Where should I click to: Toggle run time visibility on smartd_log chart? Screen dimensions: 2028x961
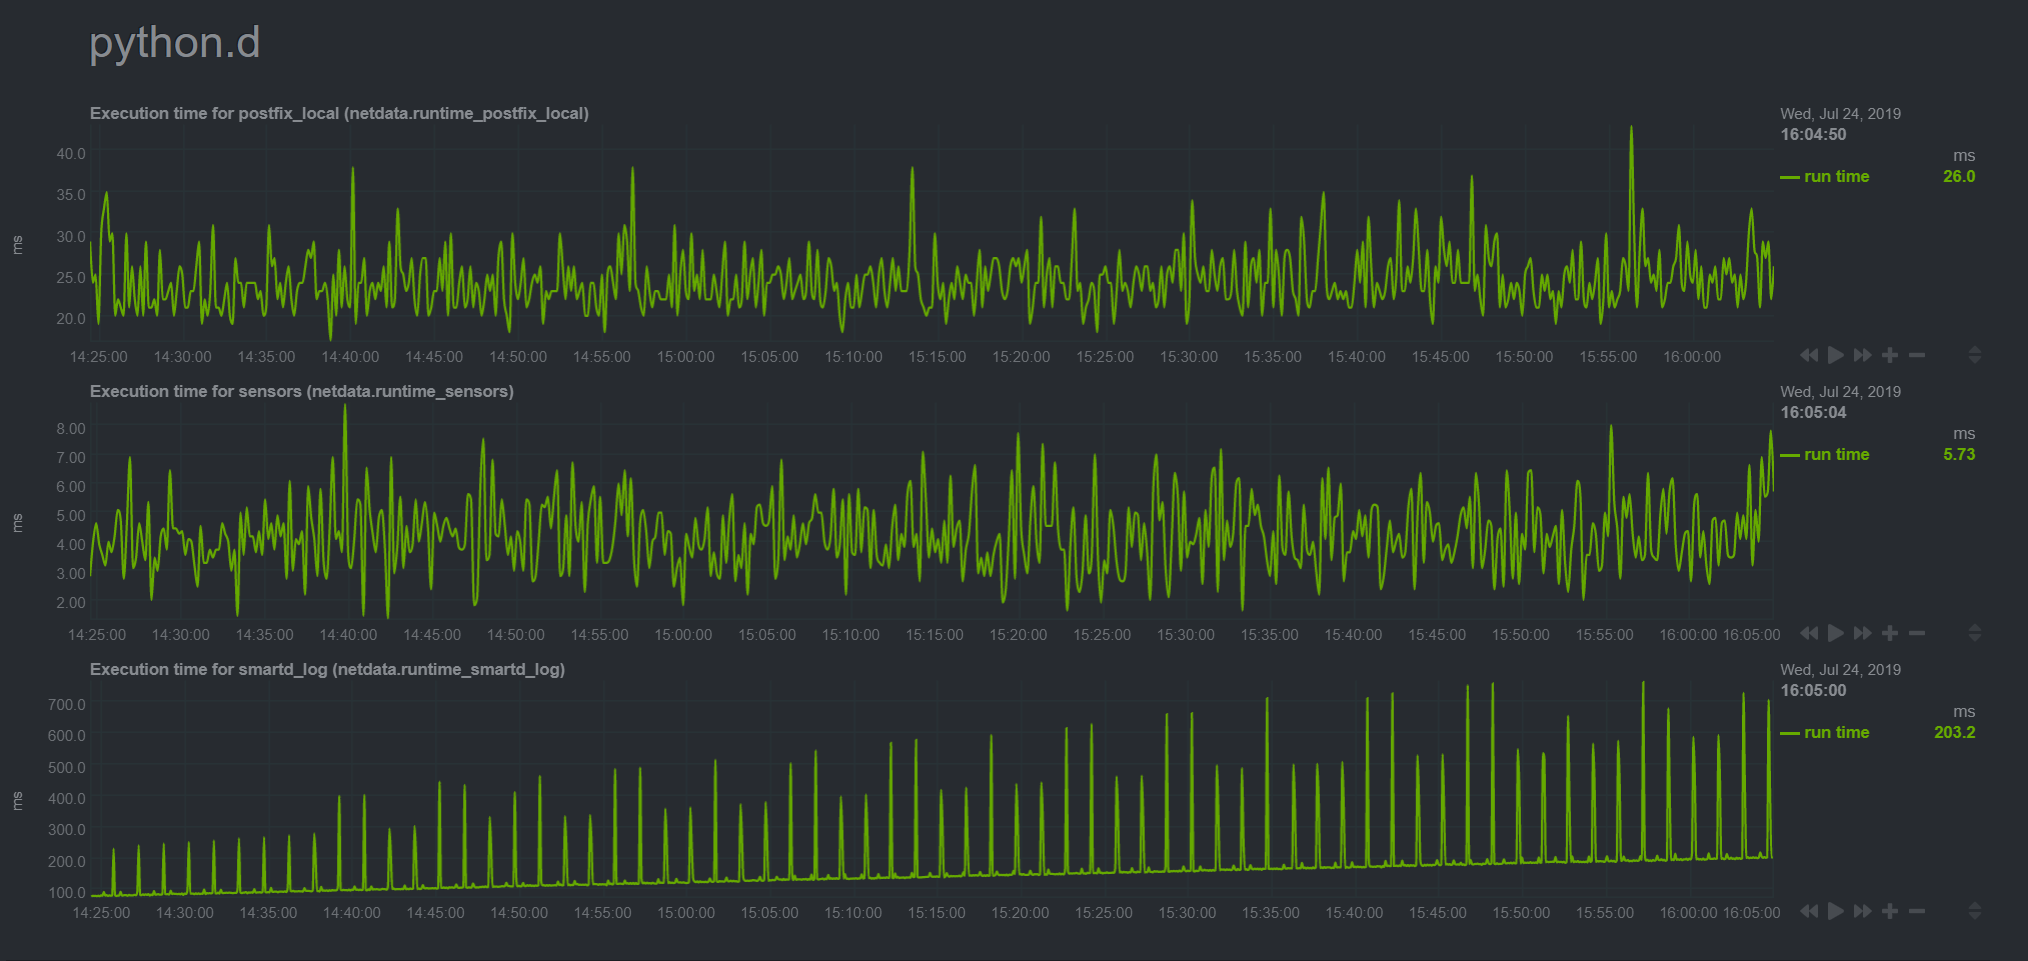pos(1833,732)
